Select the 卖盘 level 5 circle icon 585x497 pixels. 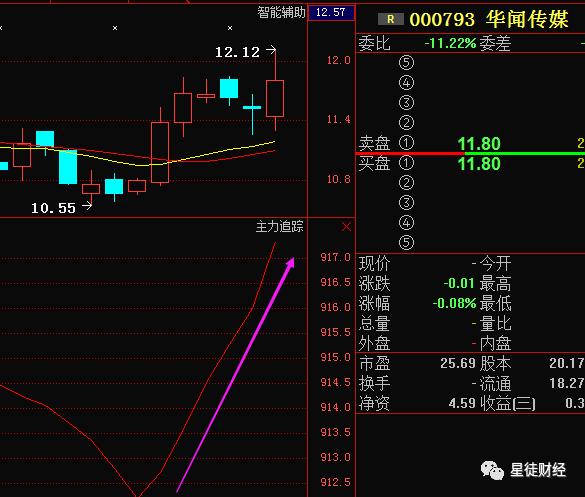(x=406, y=62)
